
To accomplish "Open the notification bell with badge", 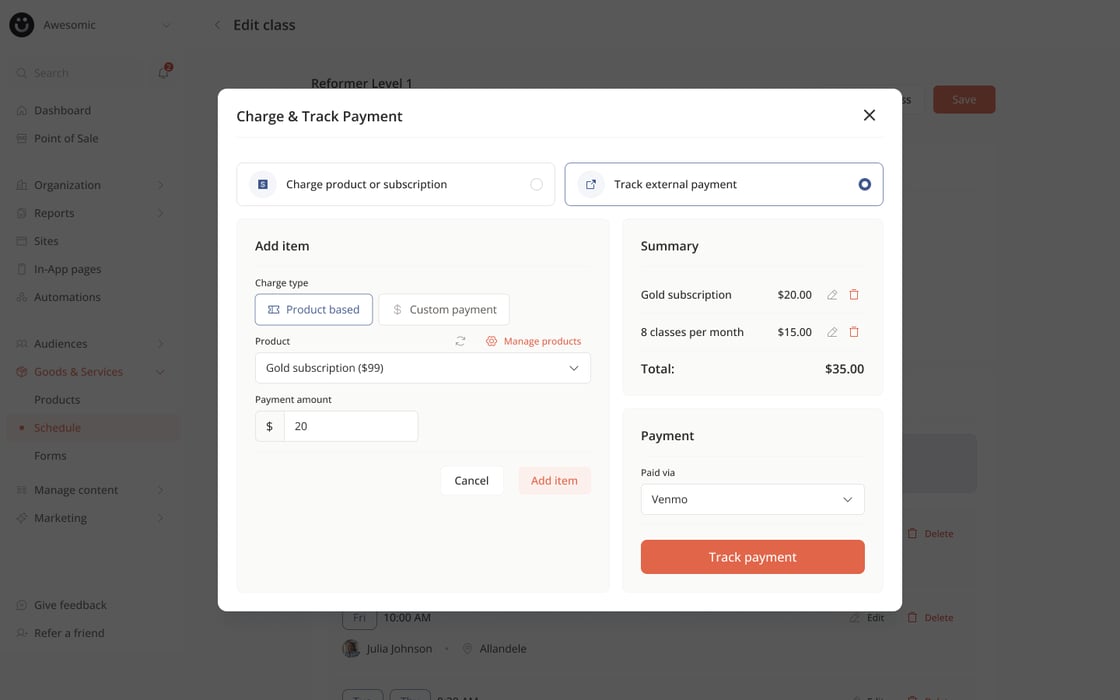I will 162,72.
